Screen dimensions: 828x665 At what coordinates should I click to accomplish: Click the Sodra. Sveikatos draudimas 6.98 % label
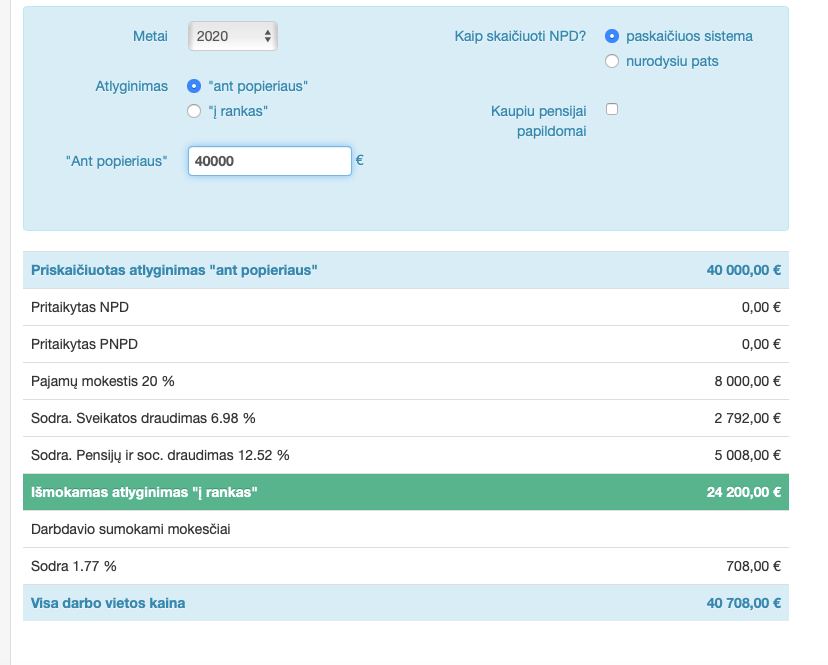pos(143,418)
